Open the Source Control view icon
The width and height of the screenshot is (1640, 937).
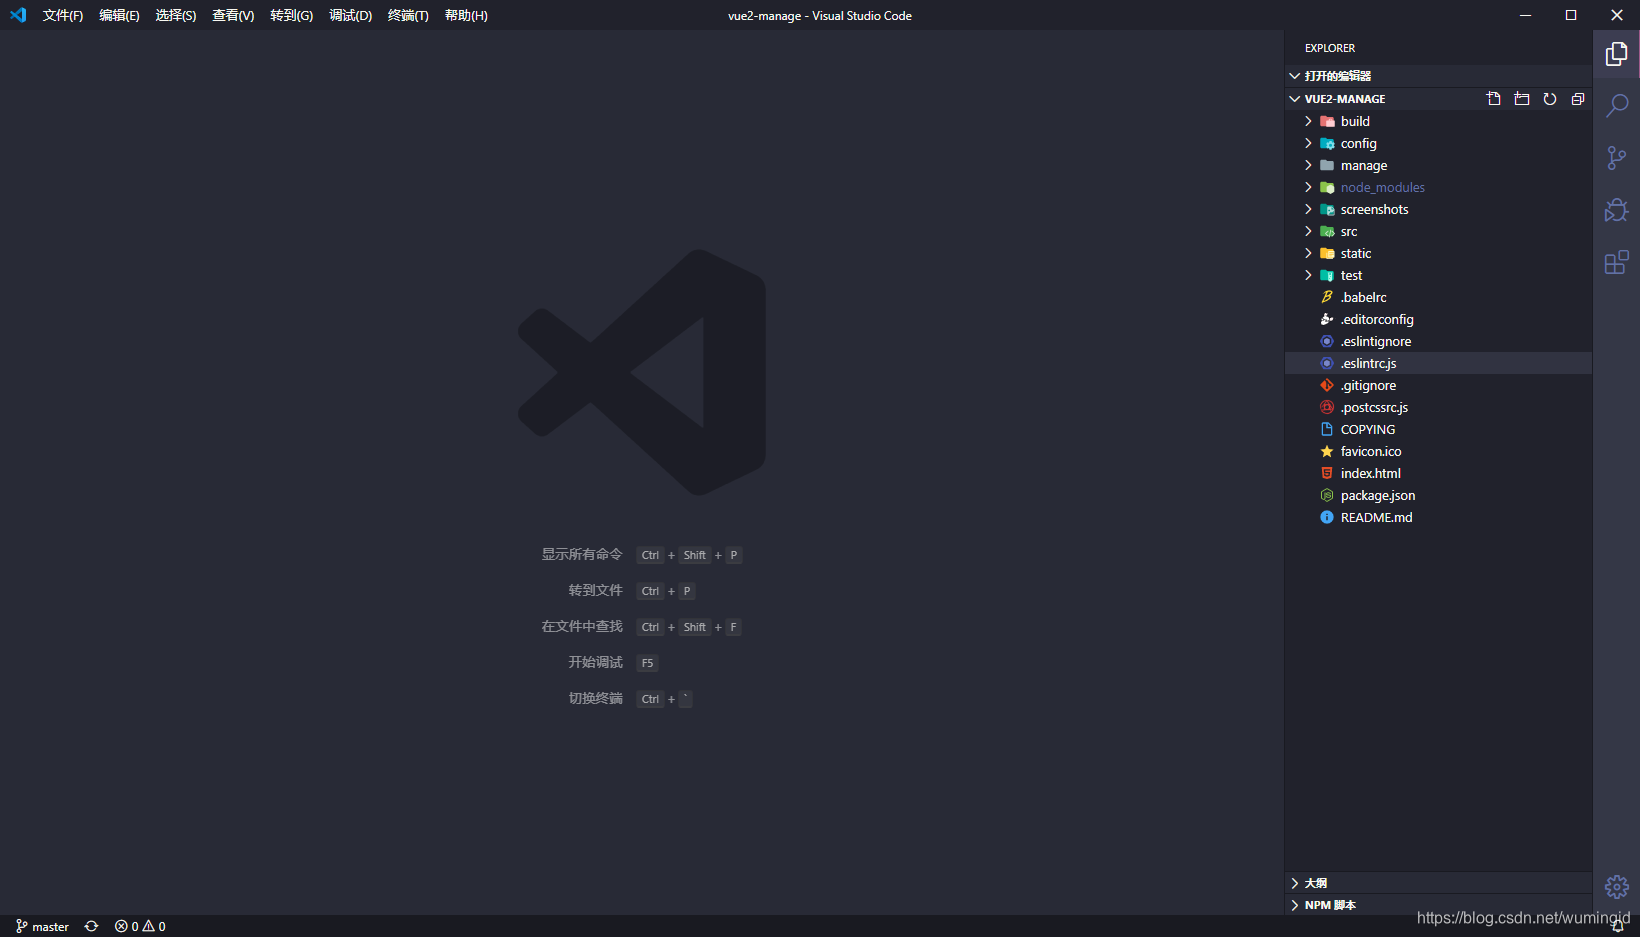[1616, 158]
